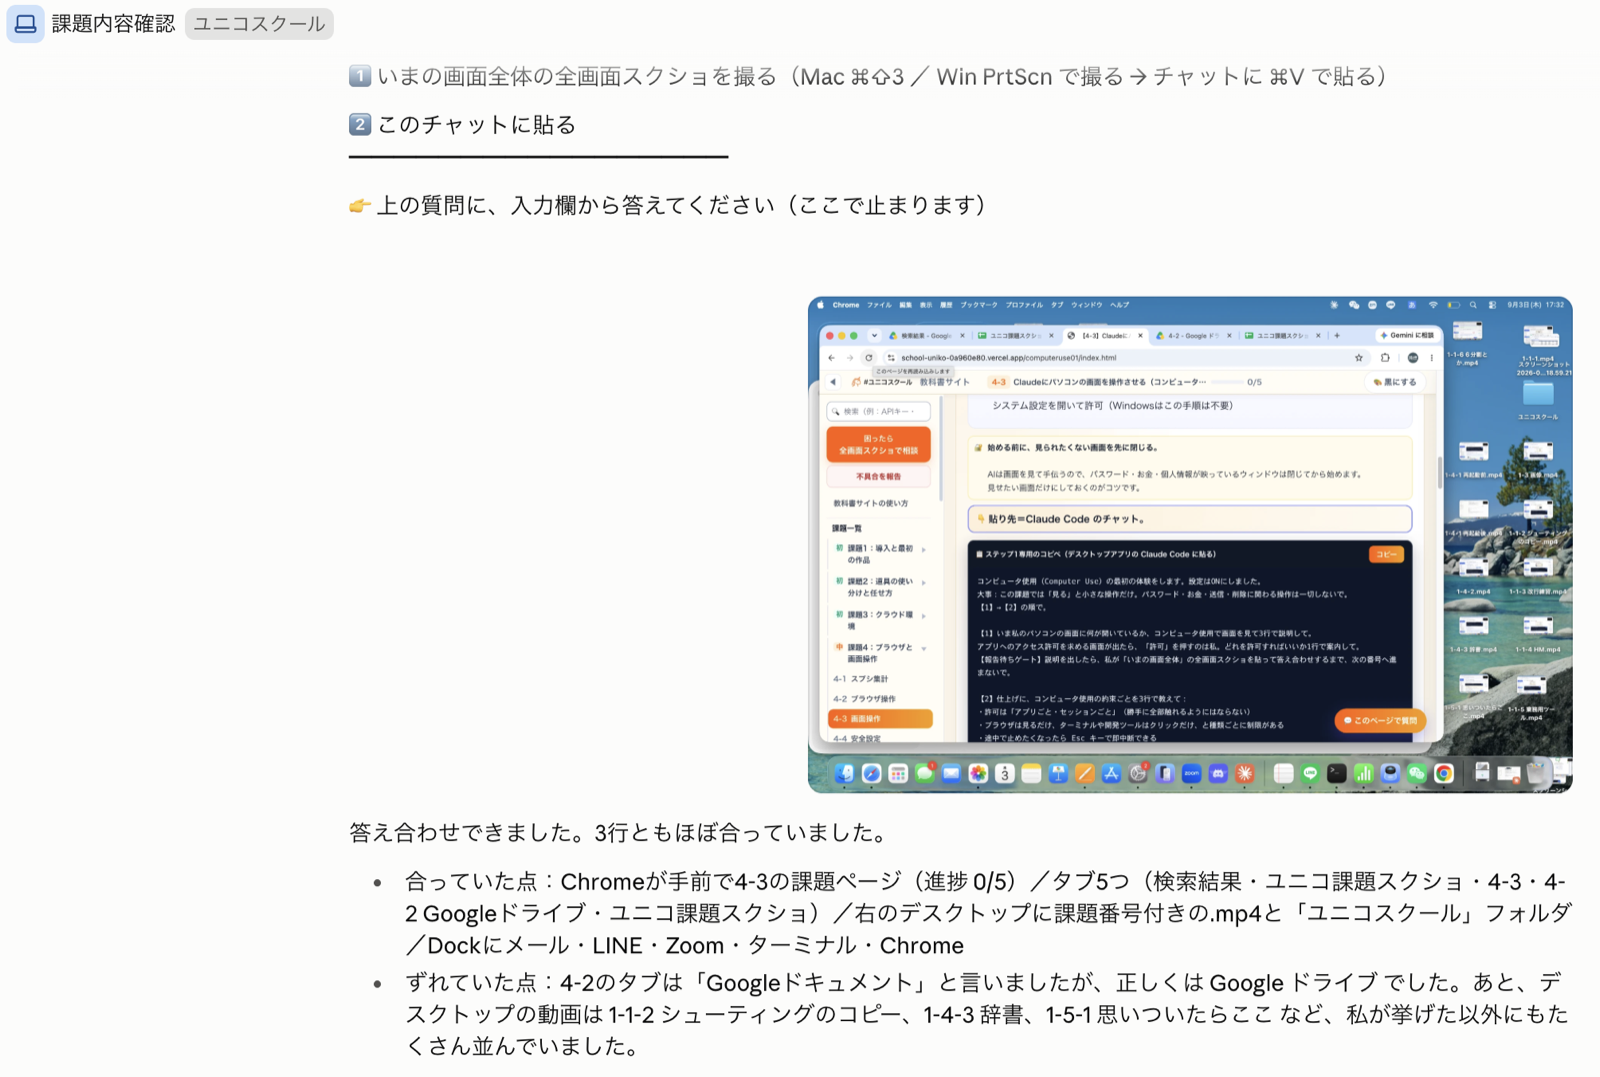Open the ユニコスクール project tag
Image resolution: width=1600 pixels, height=1077 pixels.
coord(259,24)
